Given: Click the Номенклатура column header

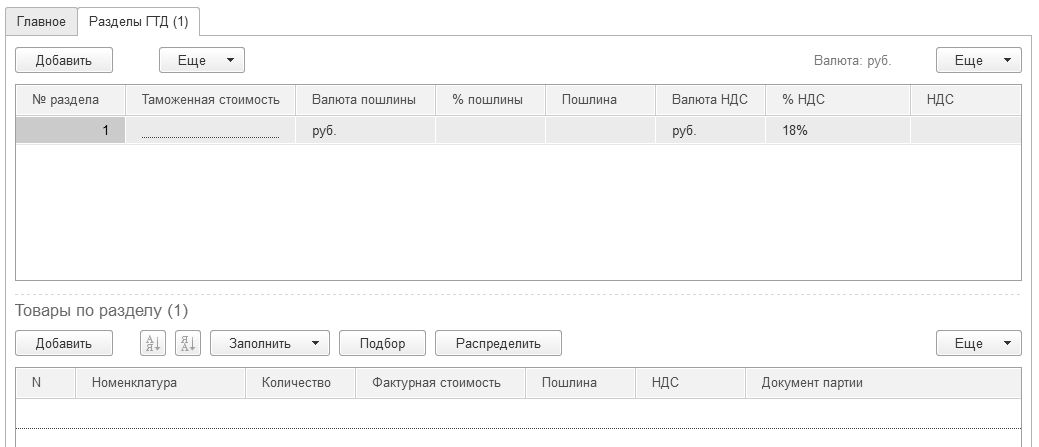Looking at the screenshot, I should click(x=134, y=382).
